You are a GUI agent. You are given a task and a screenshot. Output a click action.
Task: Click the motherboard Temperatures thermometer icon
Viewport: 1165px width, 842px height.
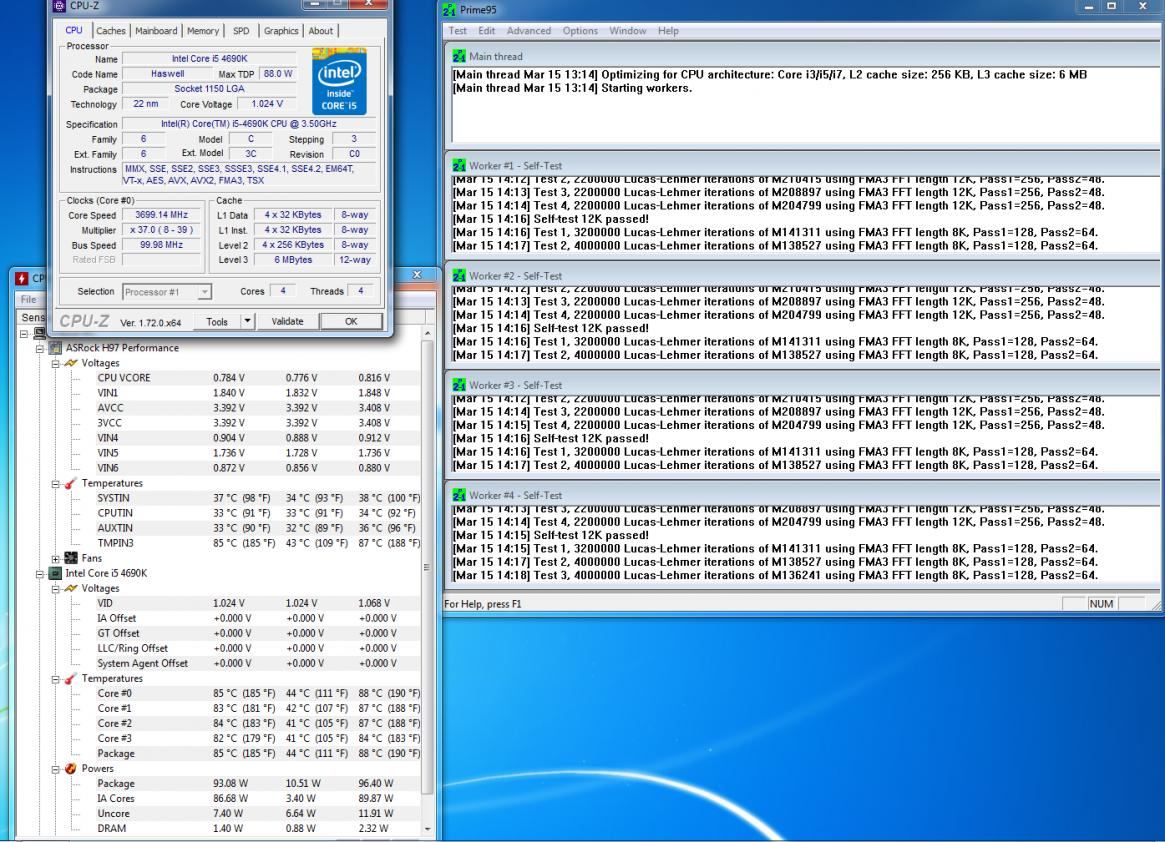(71, 483)
